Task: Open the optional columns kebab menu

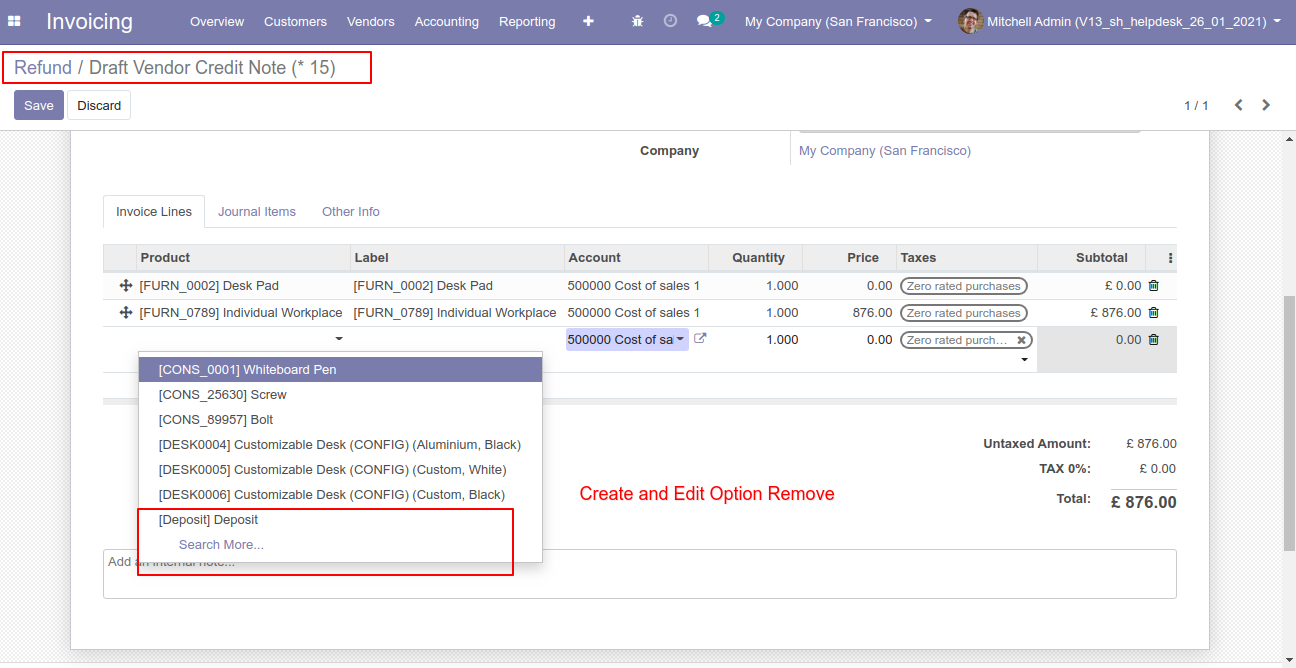Action: (1170, 258)
